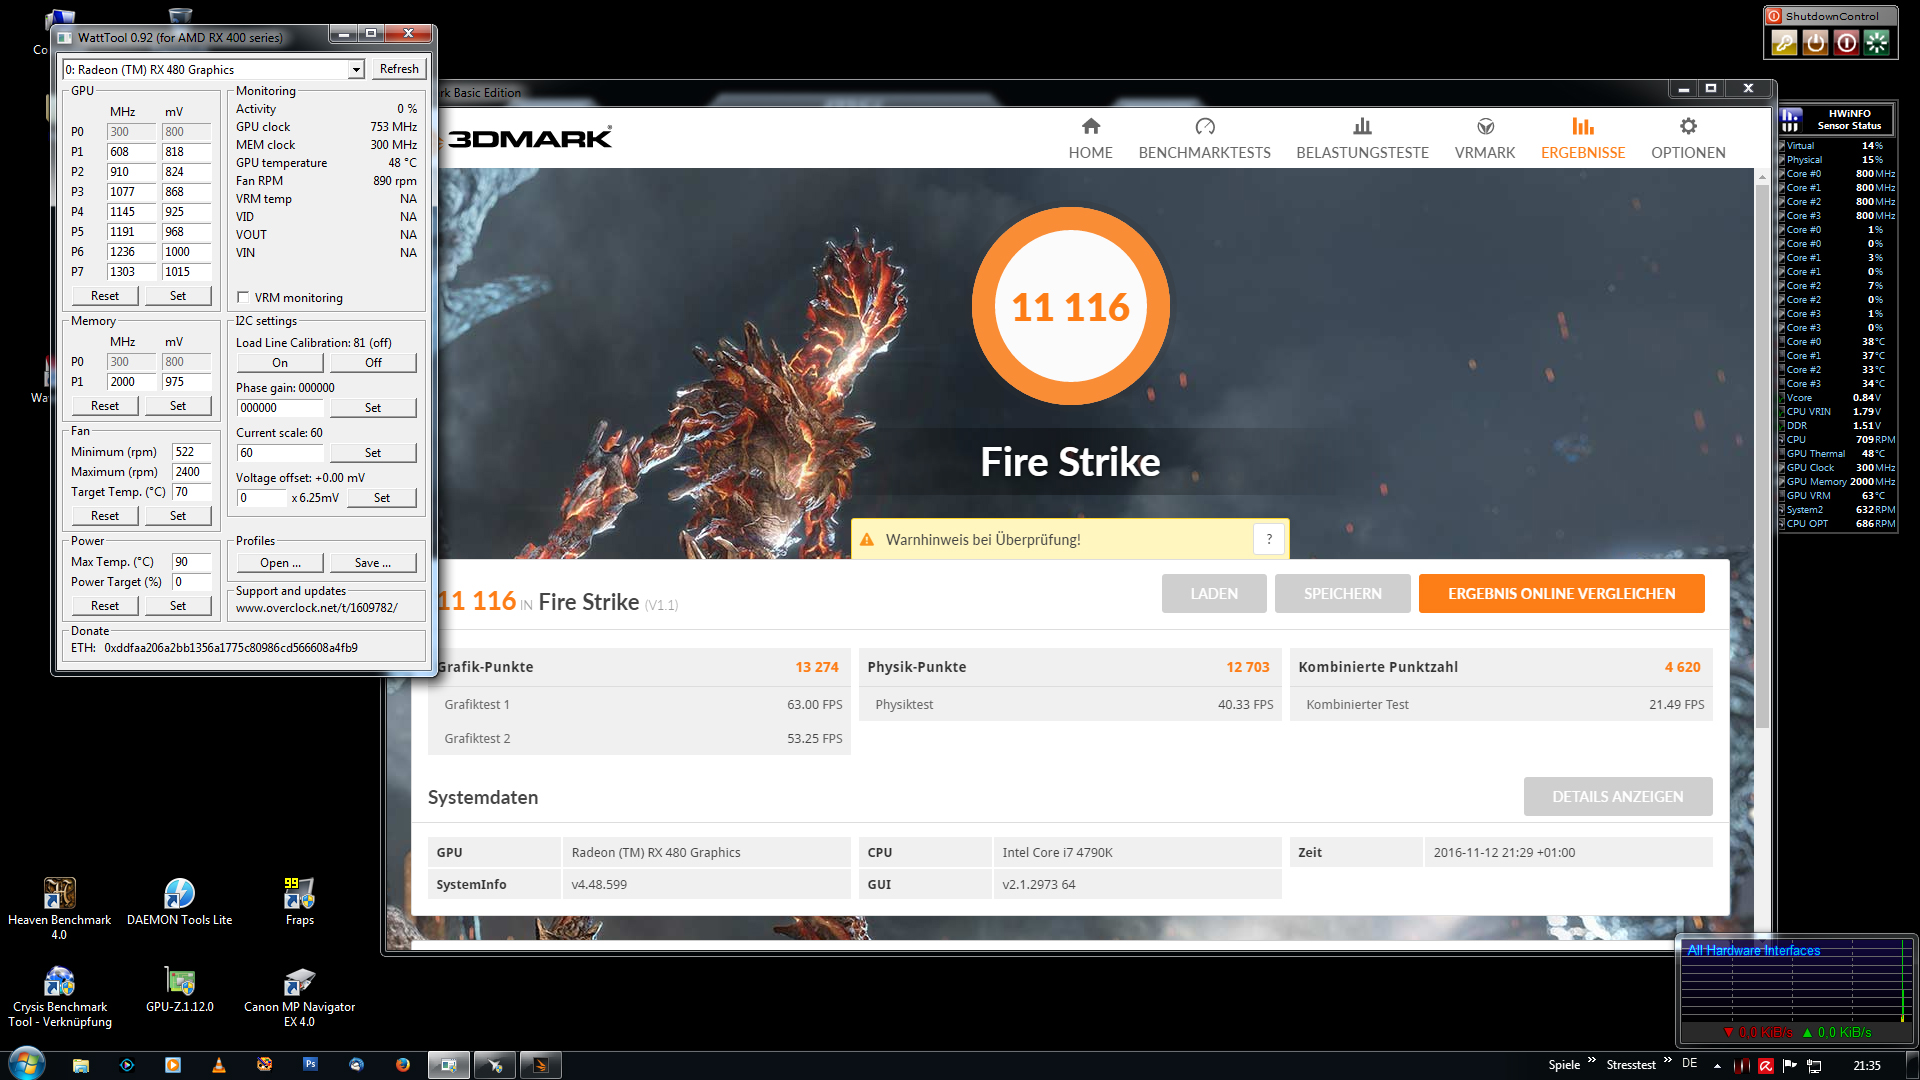1920x1080 pixels.
Task: Open the Radeon RX 480 GPU dropdown
Action: [356, 69]
